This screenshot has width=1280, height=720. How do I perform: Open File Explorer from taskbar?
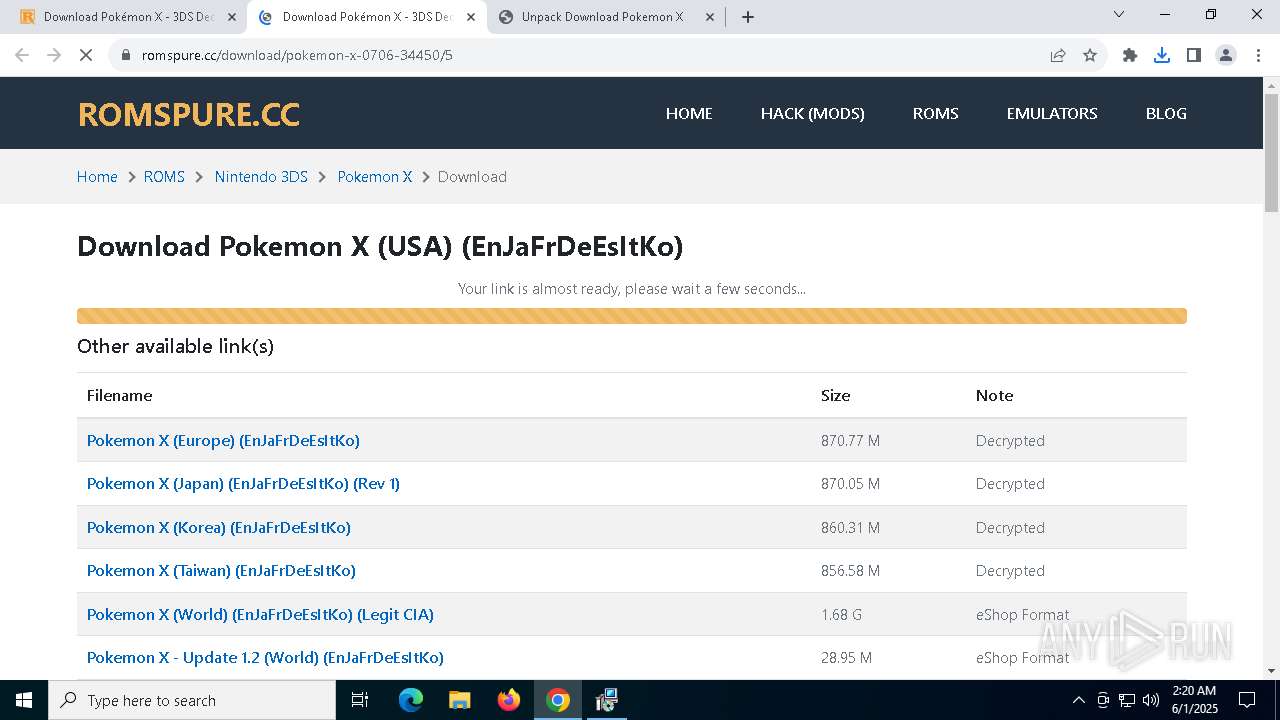[x=459, y=700]
